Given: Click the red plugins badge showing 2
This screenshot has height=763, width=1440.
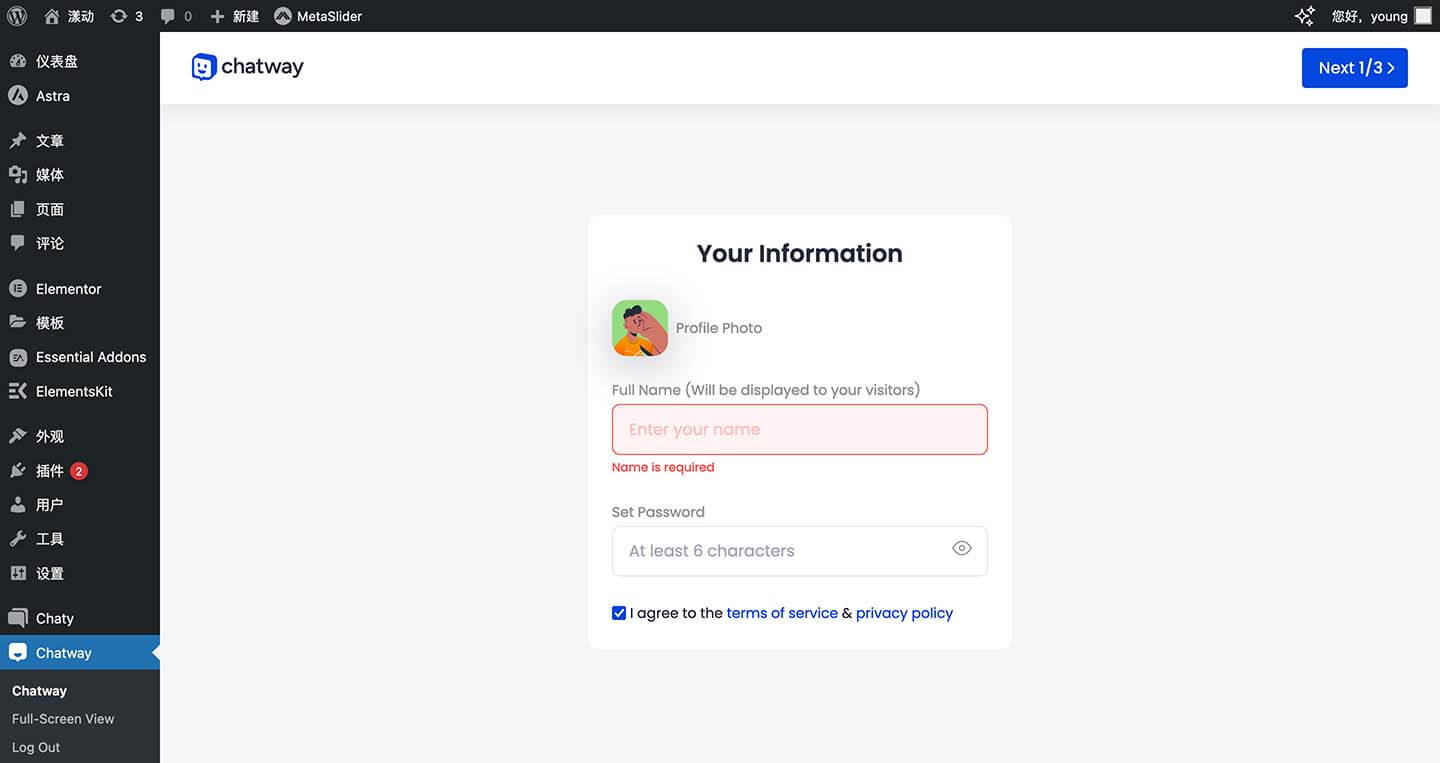Looking at the screenshot, I should click(x=79, y=471).
